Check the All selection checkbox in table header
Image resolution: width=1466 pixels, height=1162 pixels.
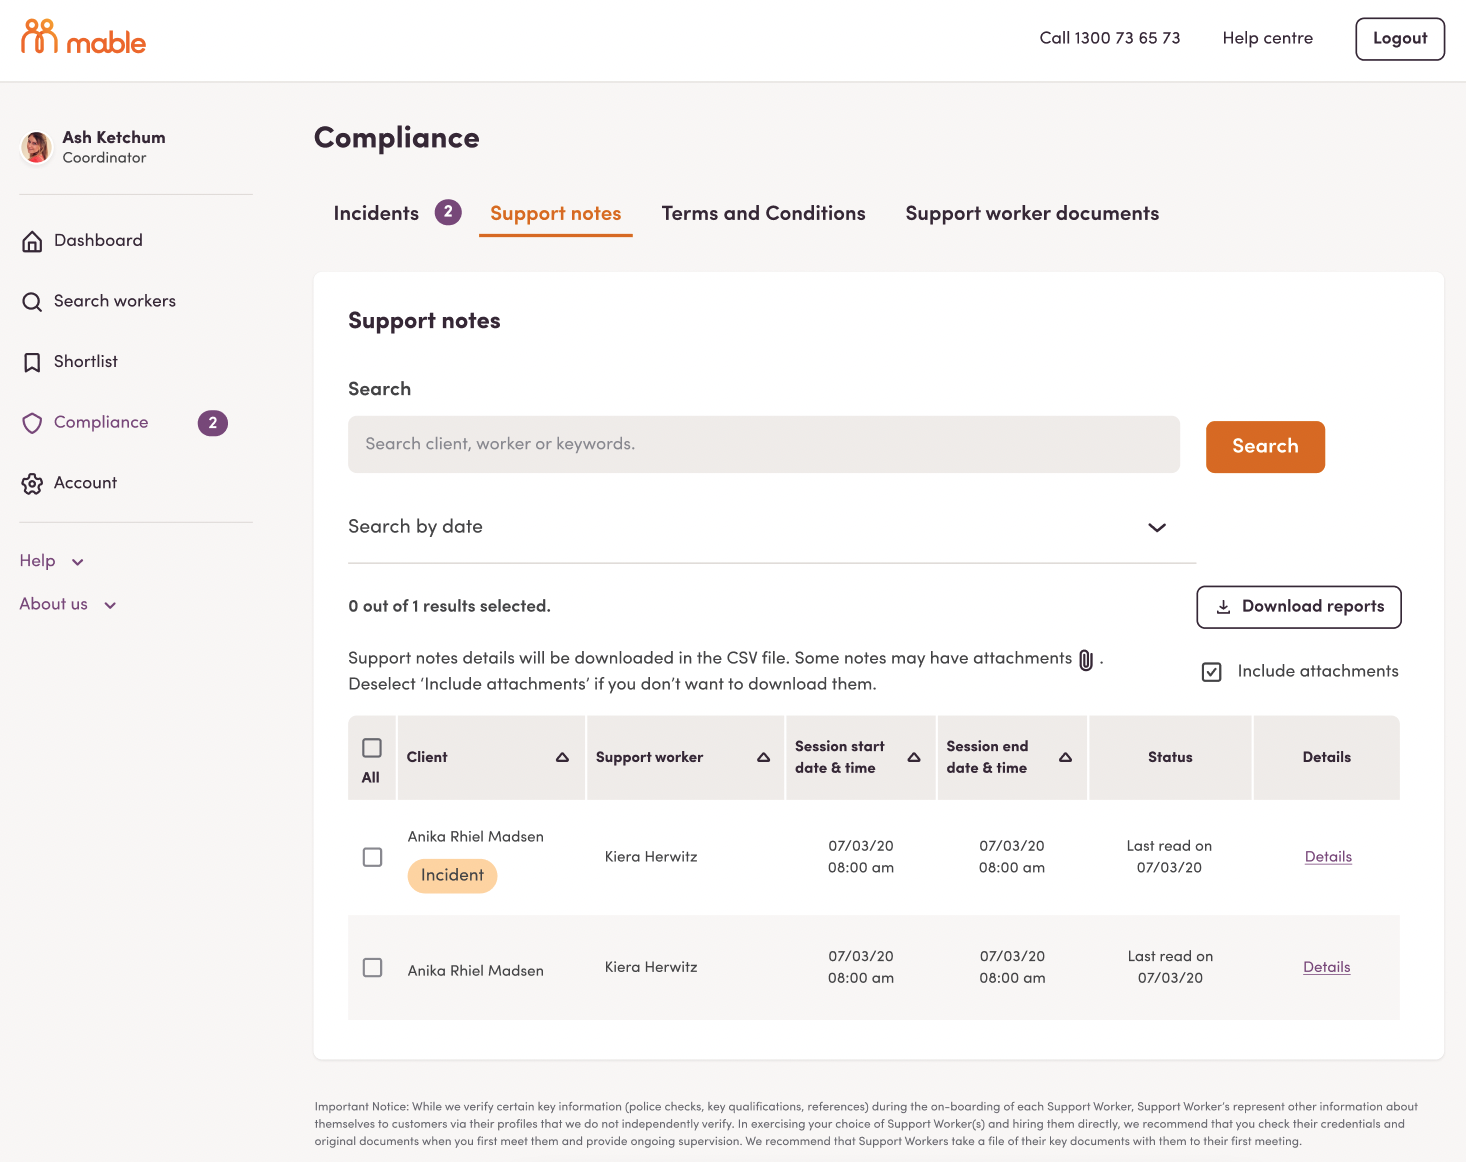(x=372, y=746)
